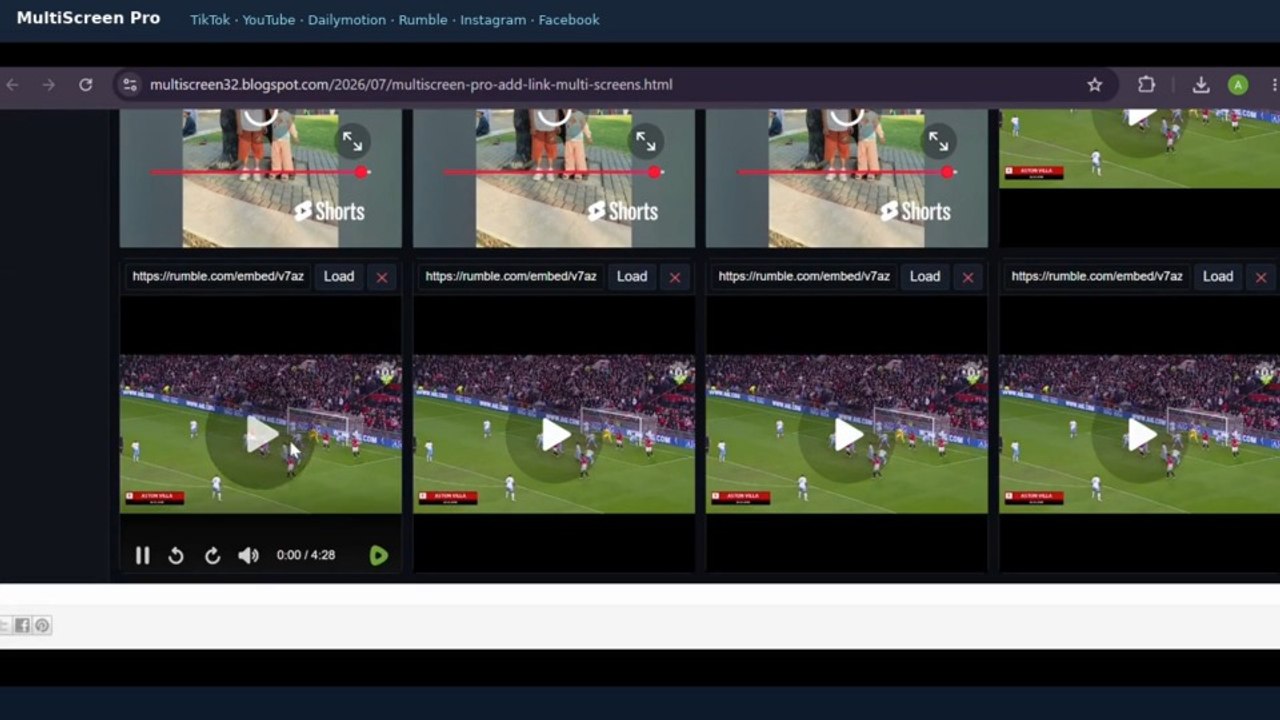Play the second Rumble football video
1280x720 pixels.
555,434
